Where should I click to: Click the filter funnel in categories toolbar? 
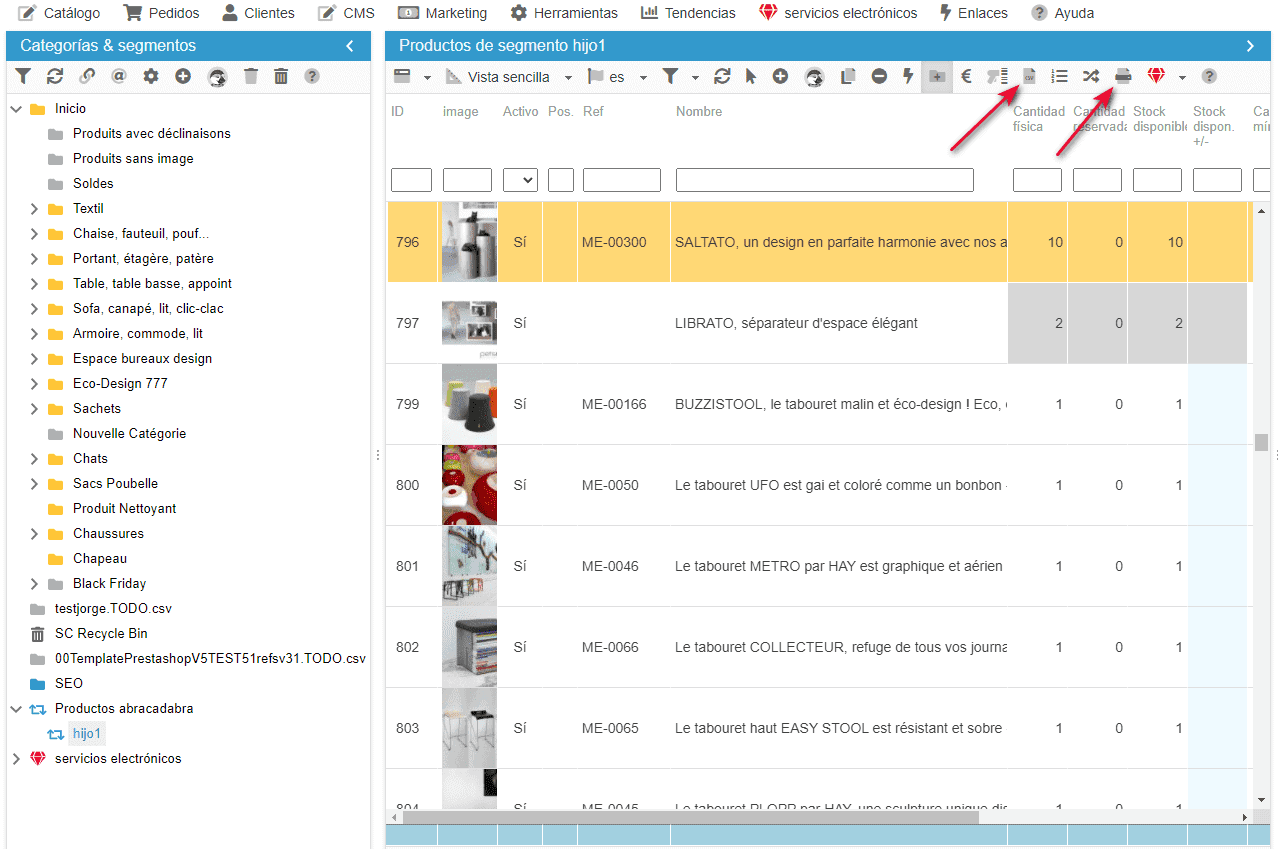pyautogui.click(x=23, y=76)
